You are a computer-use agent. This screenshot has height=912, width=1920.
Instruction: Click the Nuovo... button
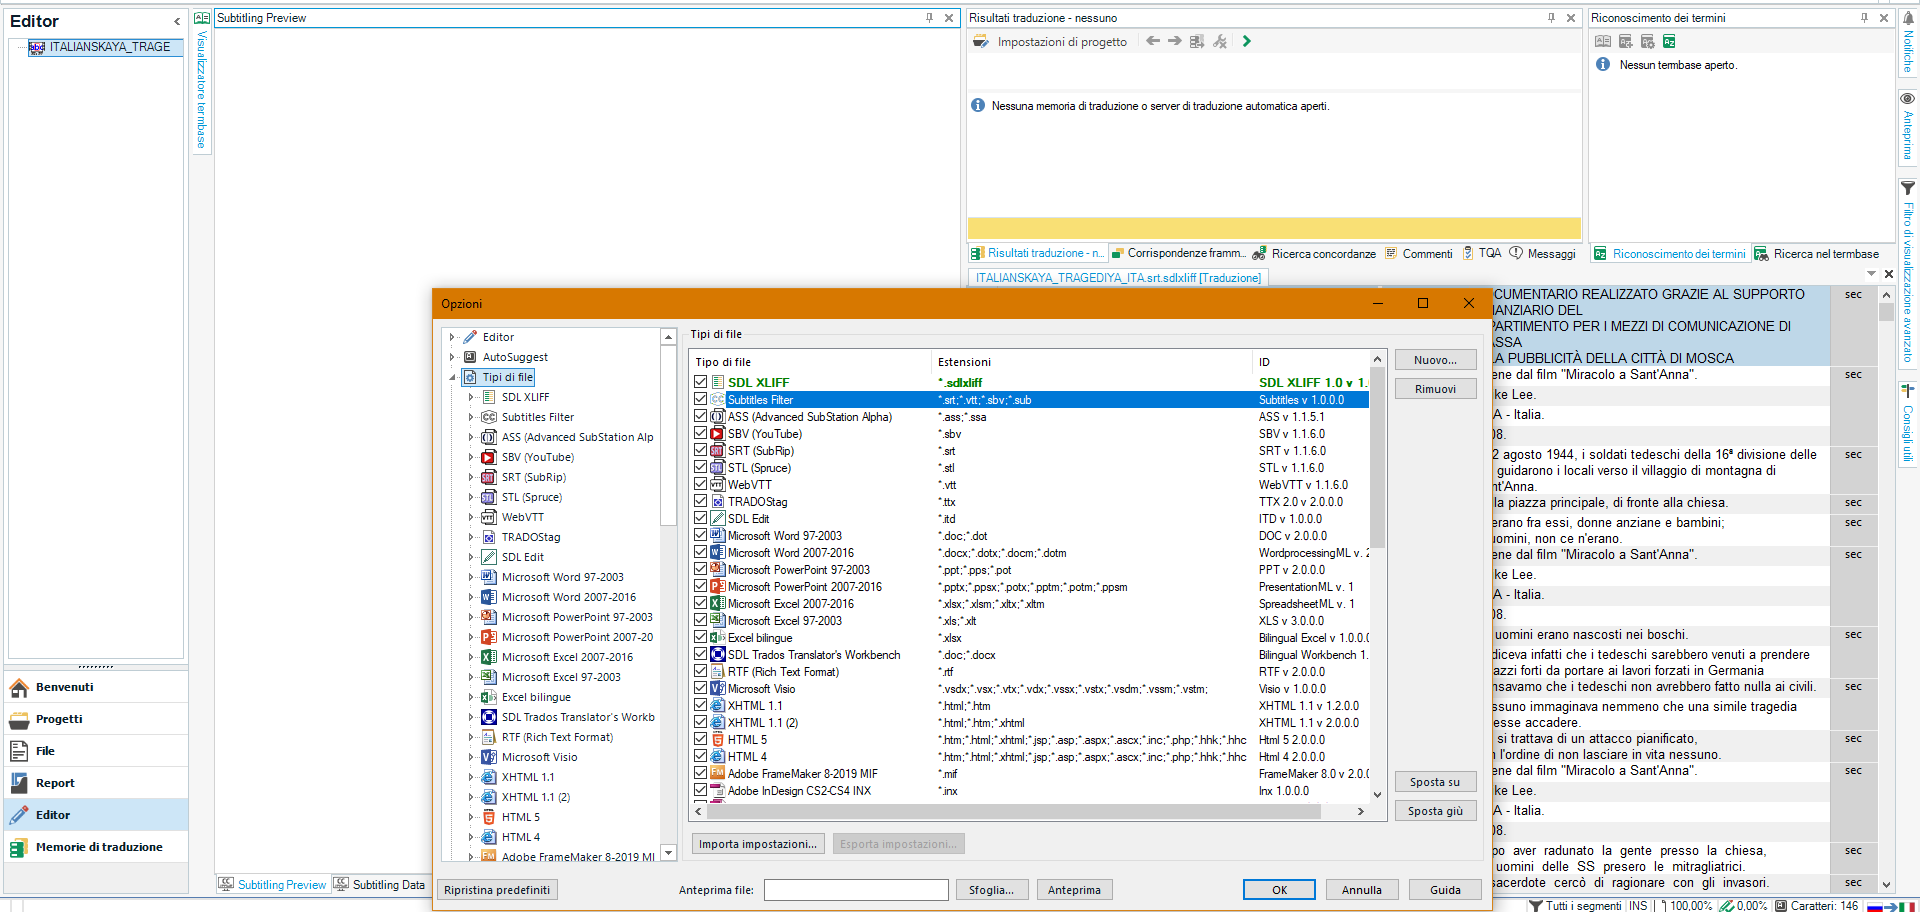1435,360
